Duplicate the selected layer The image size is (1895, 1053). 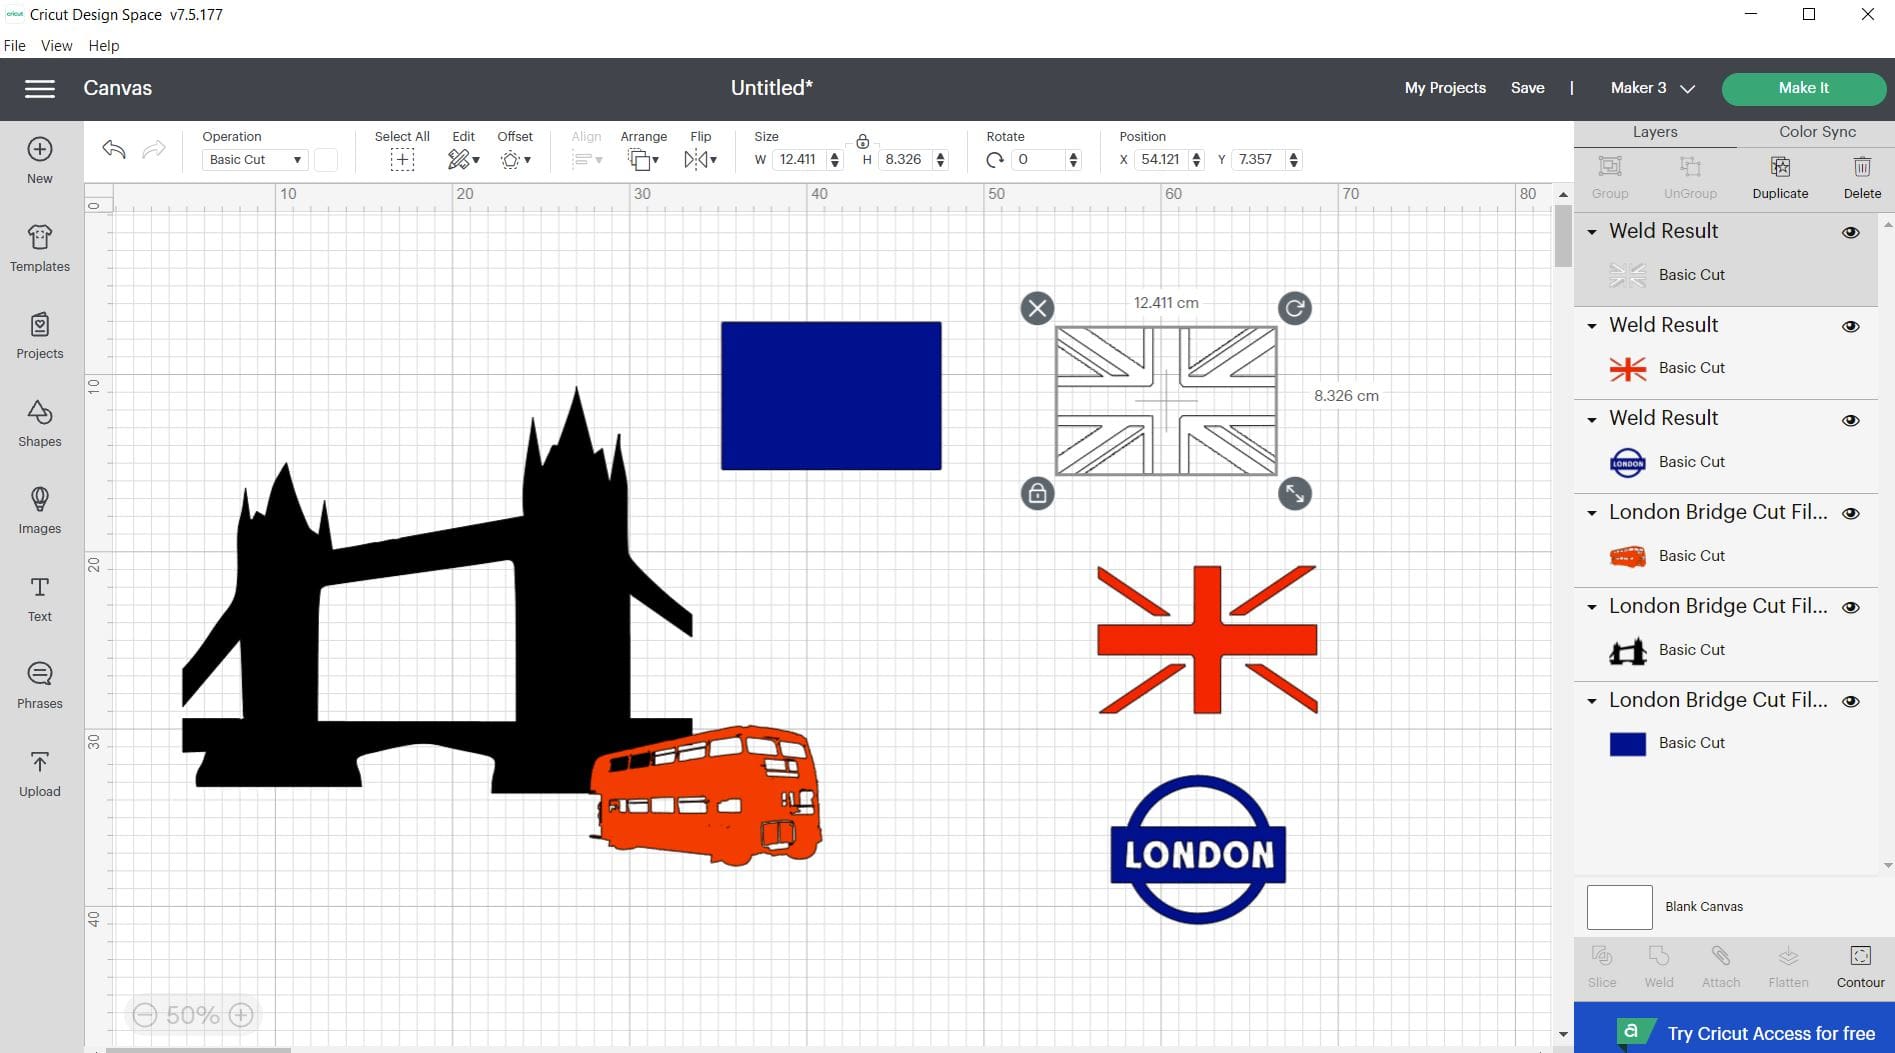click(x=1780, y=177)
